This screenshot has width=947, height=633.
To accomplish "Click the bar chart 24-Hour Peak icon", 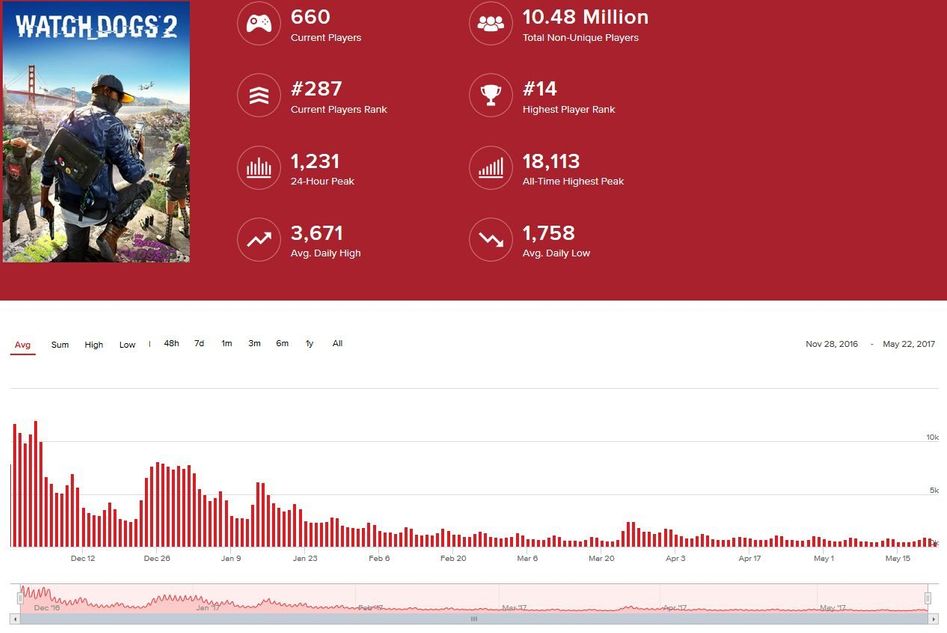I will pyautogui.click(x=258, y=167).
